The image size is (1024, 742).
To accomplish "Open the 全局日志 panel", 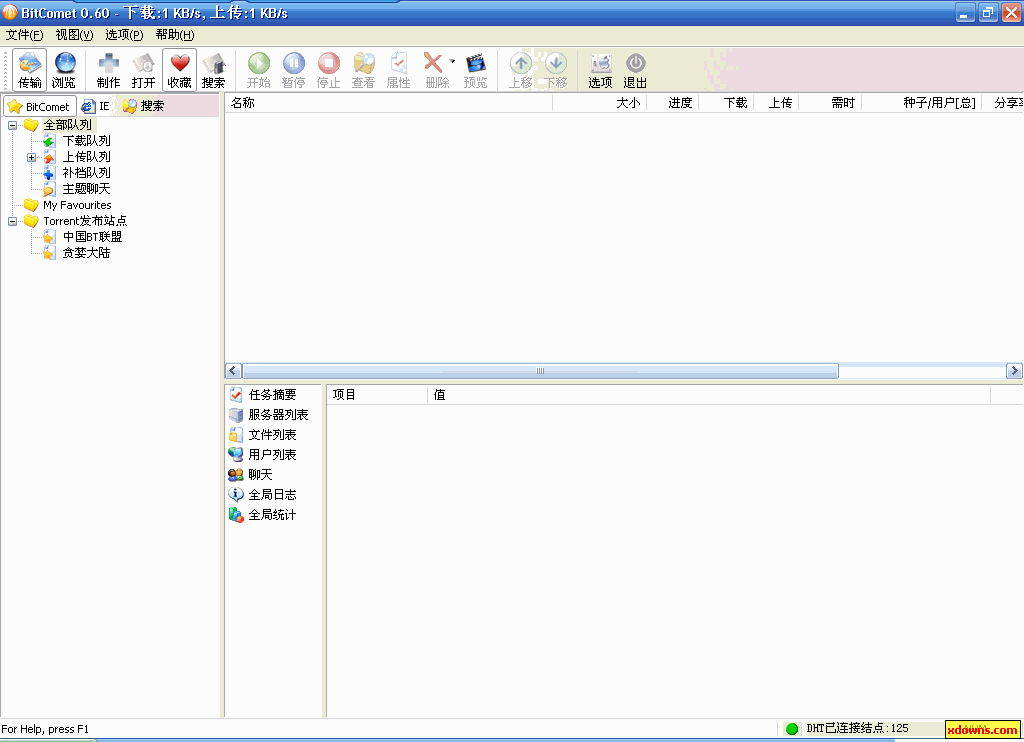I will [x=263, y=494].
